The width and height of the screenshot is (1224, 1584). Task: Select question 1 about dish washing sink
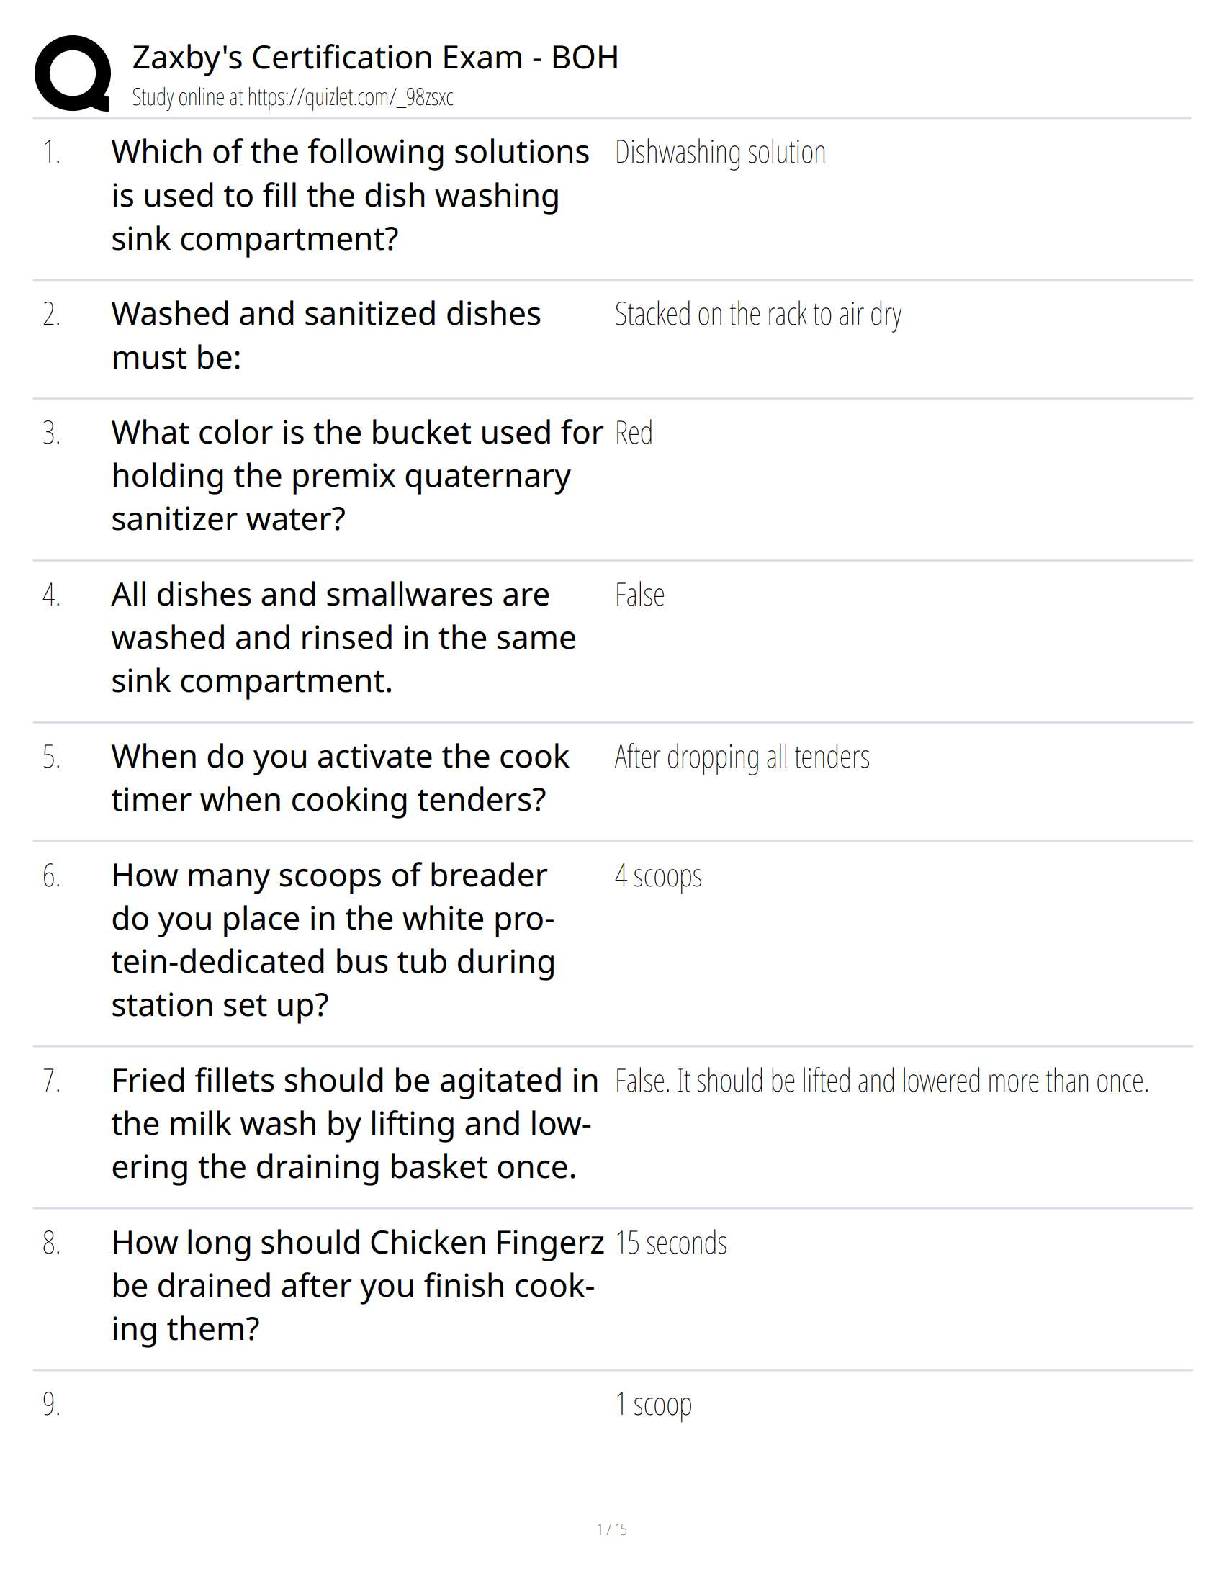tap(350, 195)
